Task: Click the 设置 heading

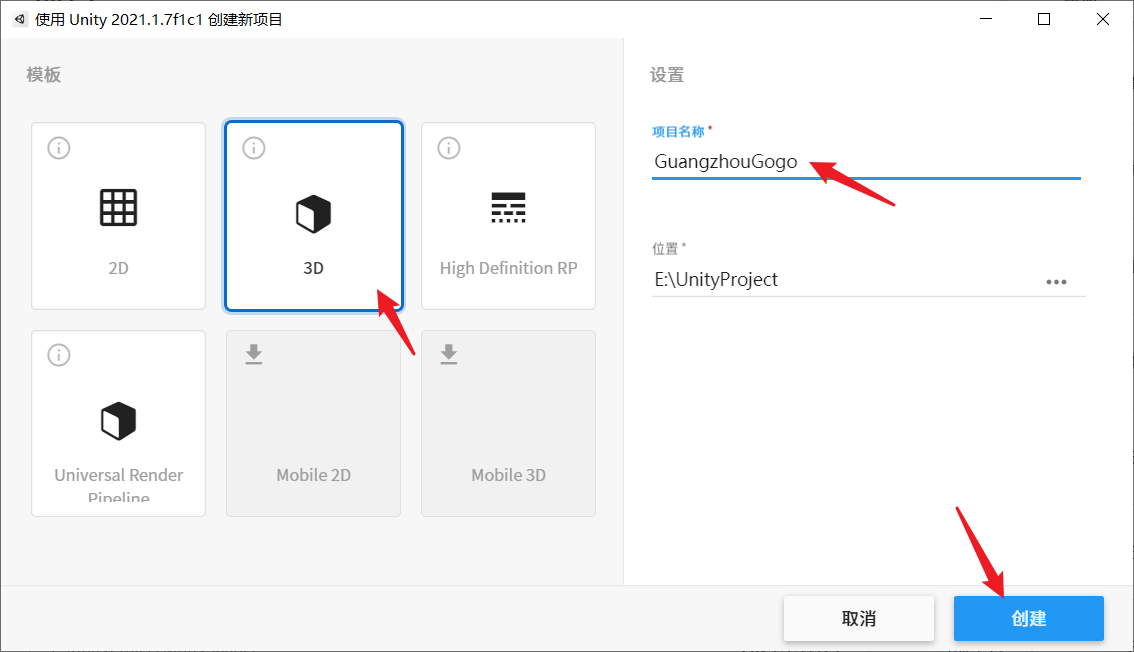Action: [x=667, y=74]
